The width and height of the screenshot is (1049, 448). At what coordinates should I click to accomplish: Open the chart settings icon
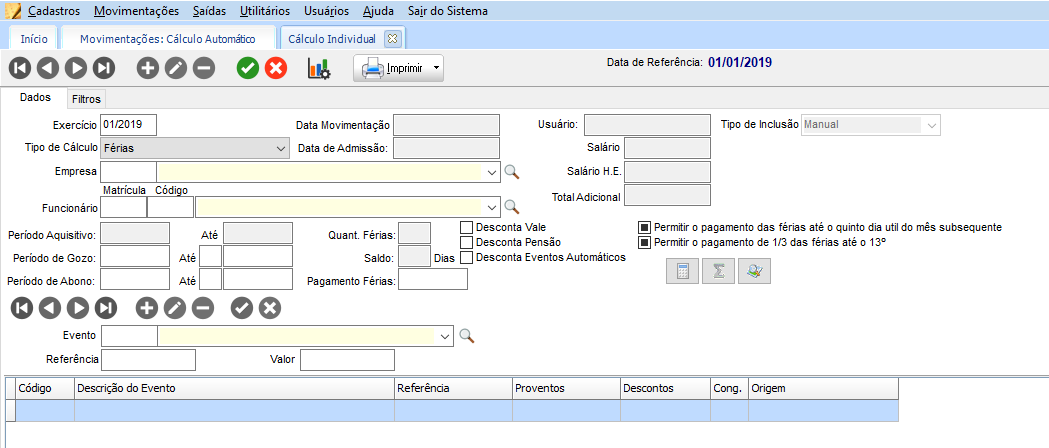319,69
